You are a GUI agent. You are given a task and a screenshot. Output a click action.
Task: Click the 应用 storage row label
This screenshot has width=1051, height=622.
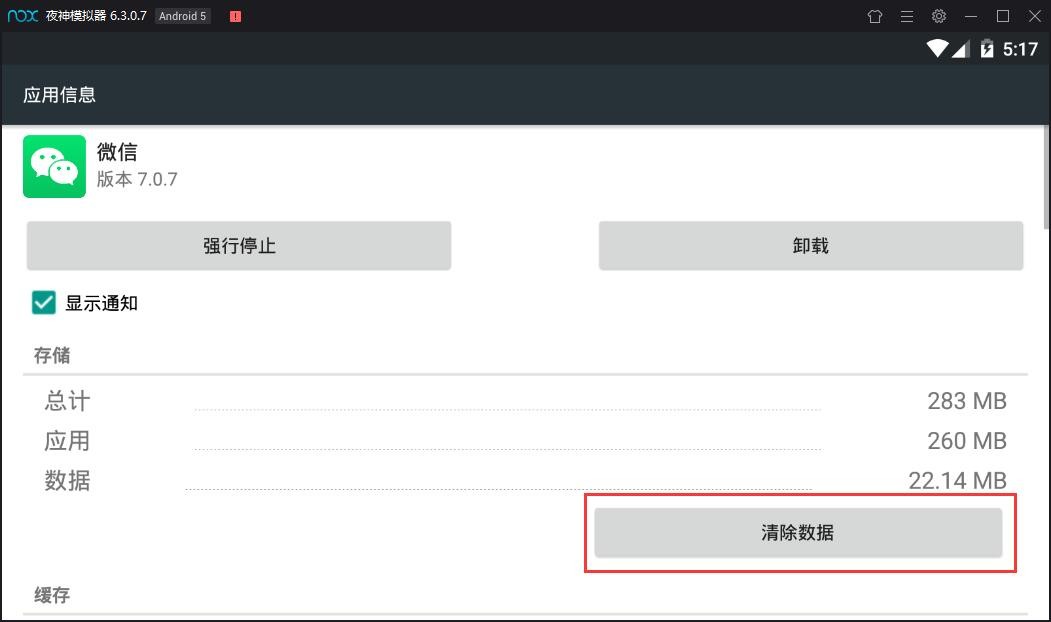click(x=67, y=440)
